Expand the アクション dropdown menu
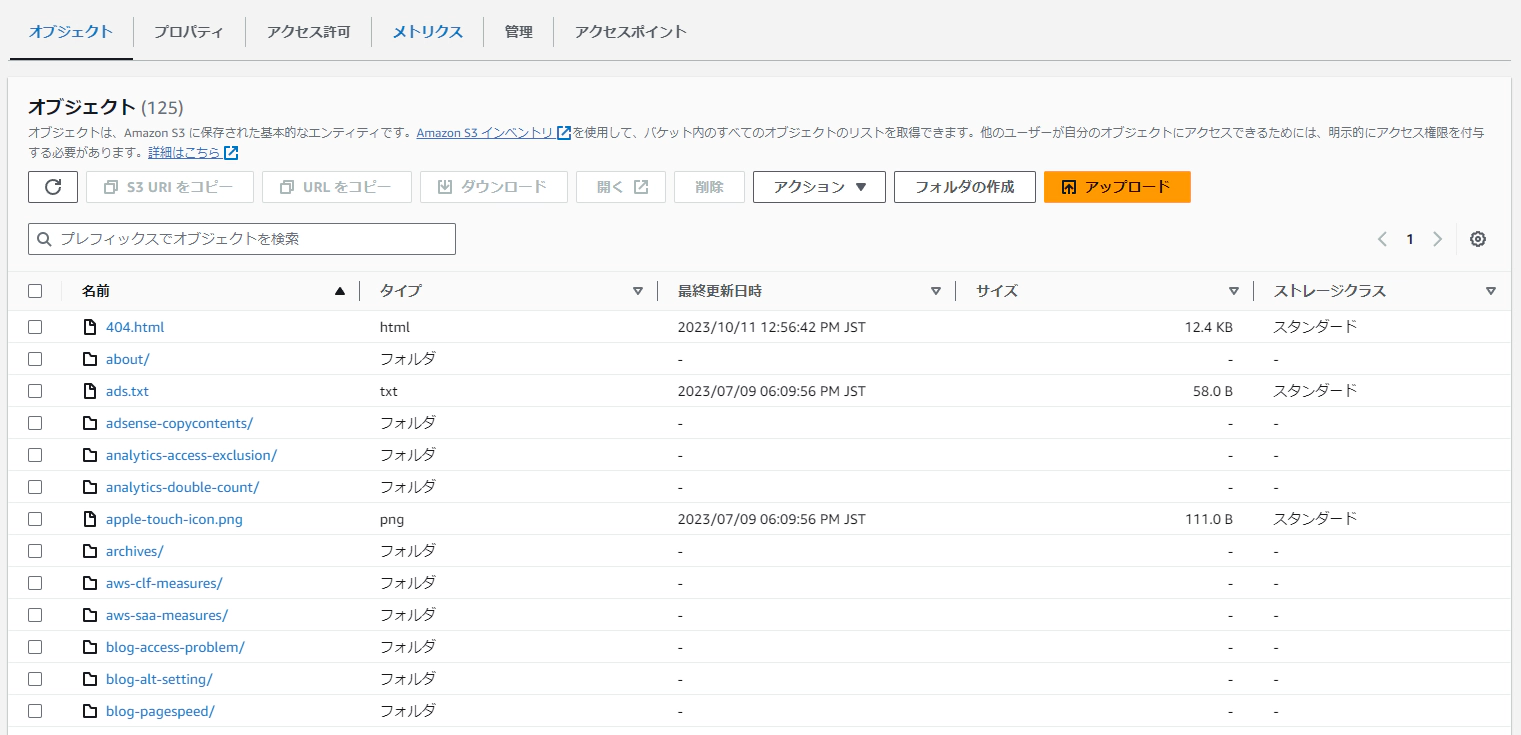The width and height of the screenshot is (1521, 735). (818, 187)
